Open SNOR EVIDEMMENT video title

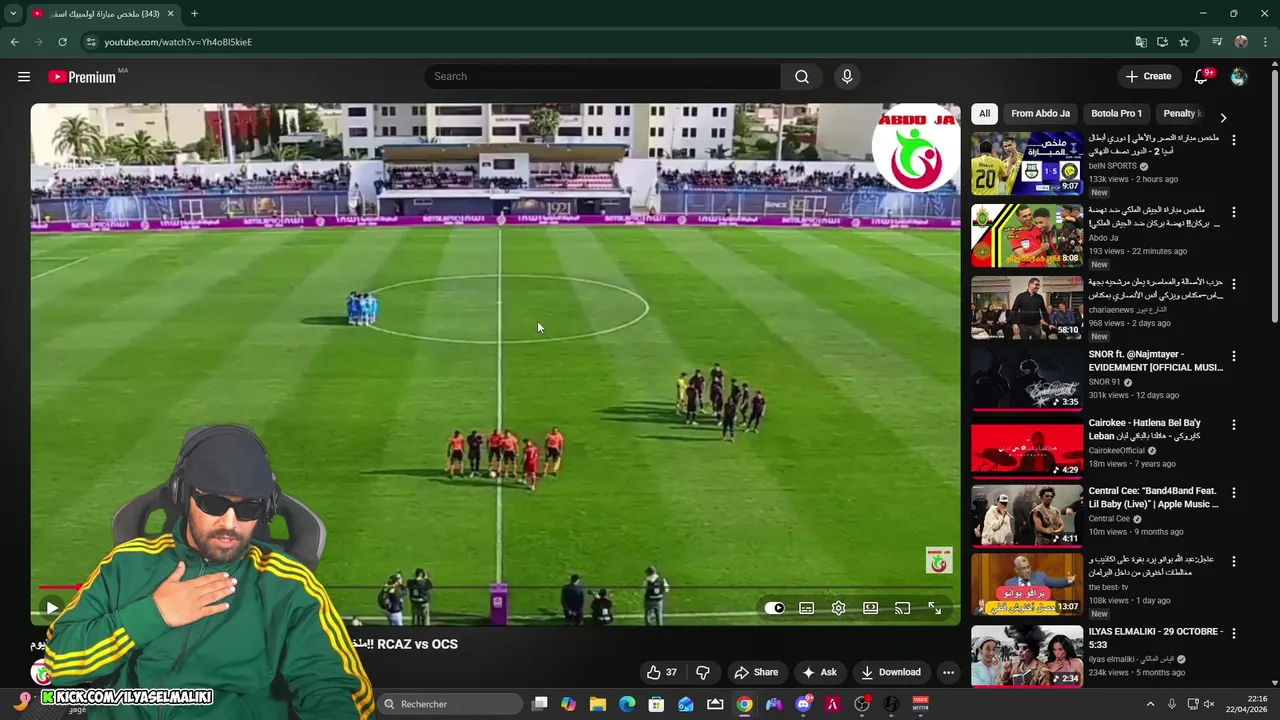coord(1156,361)
